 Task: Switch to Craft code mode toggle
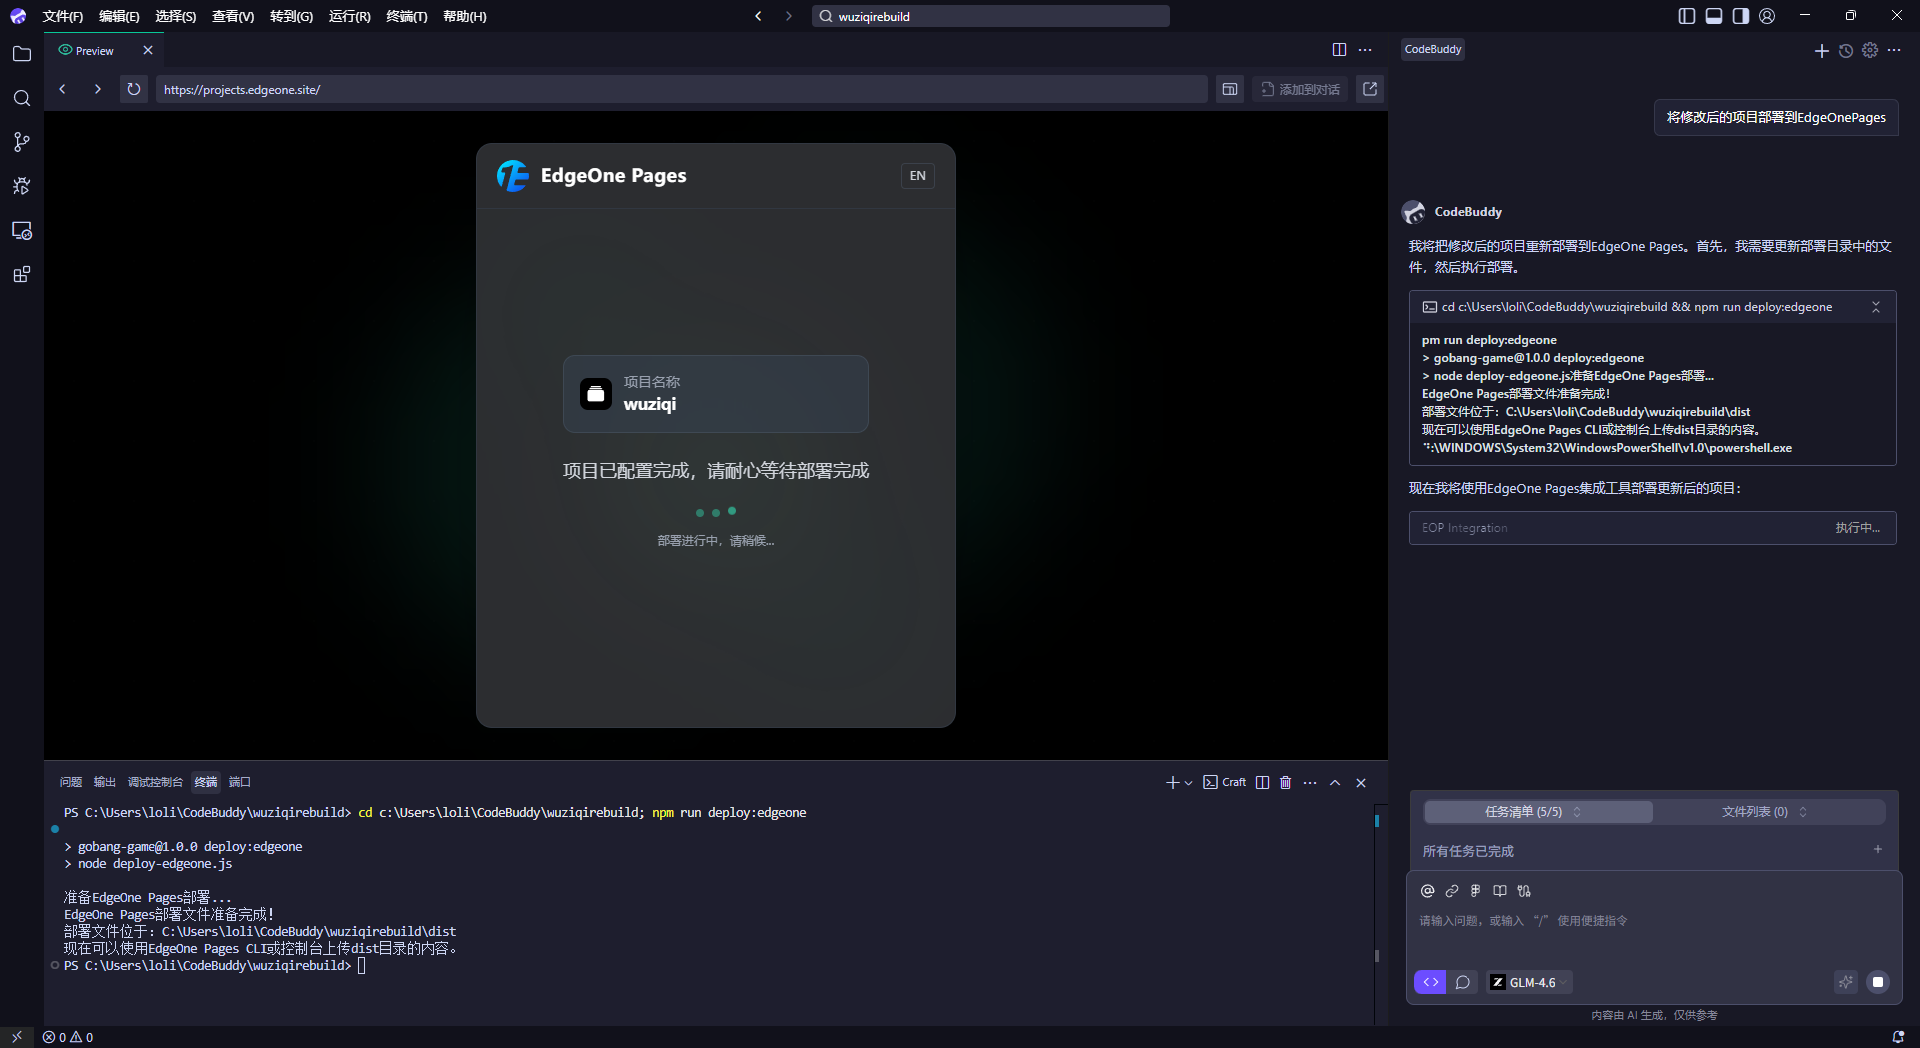(1430, 982)
